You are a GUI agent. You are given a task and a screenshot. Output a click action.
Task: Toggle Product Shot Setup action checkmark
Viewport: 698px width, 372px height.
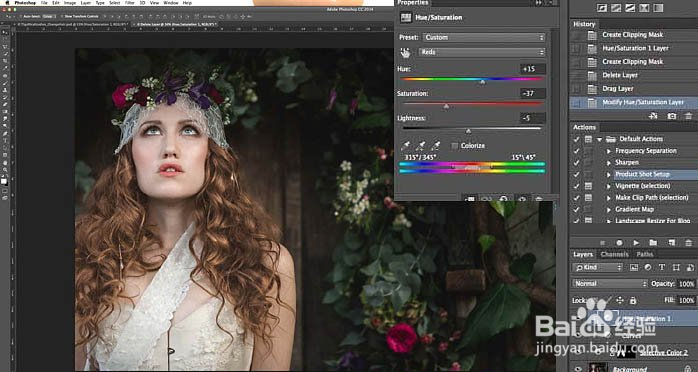point(576,174)
